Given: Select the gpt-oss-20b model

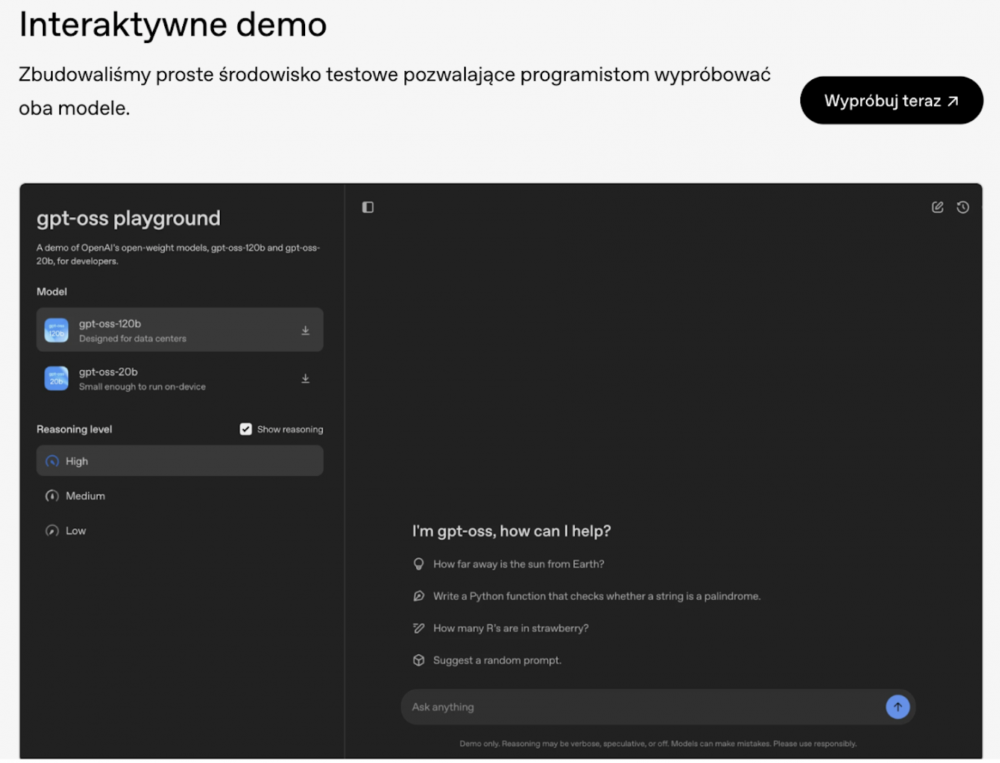Looking at the screenshot, I should point(180,378).
